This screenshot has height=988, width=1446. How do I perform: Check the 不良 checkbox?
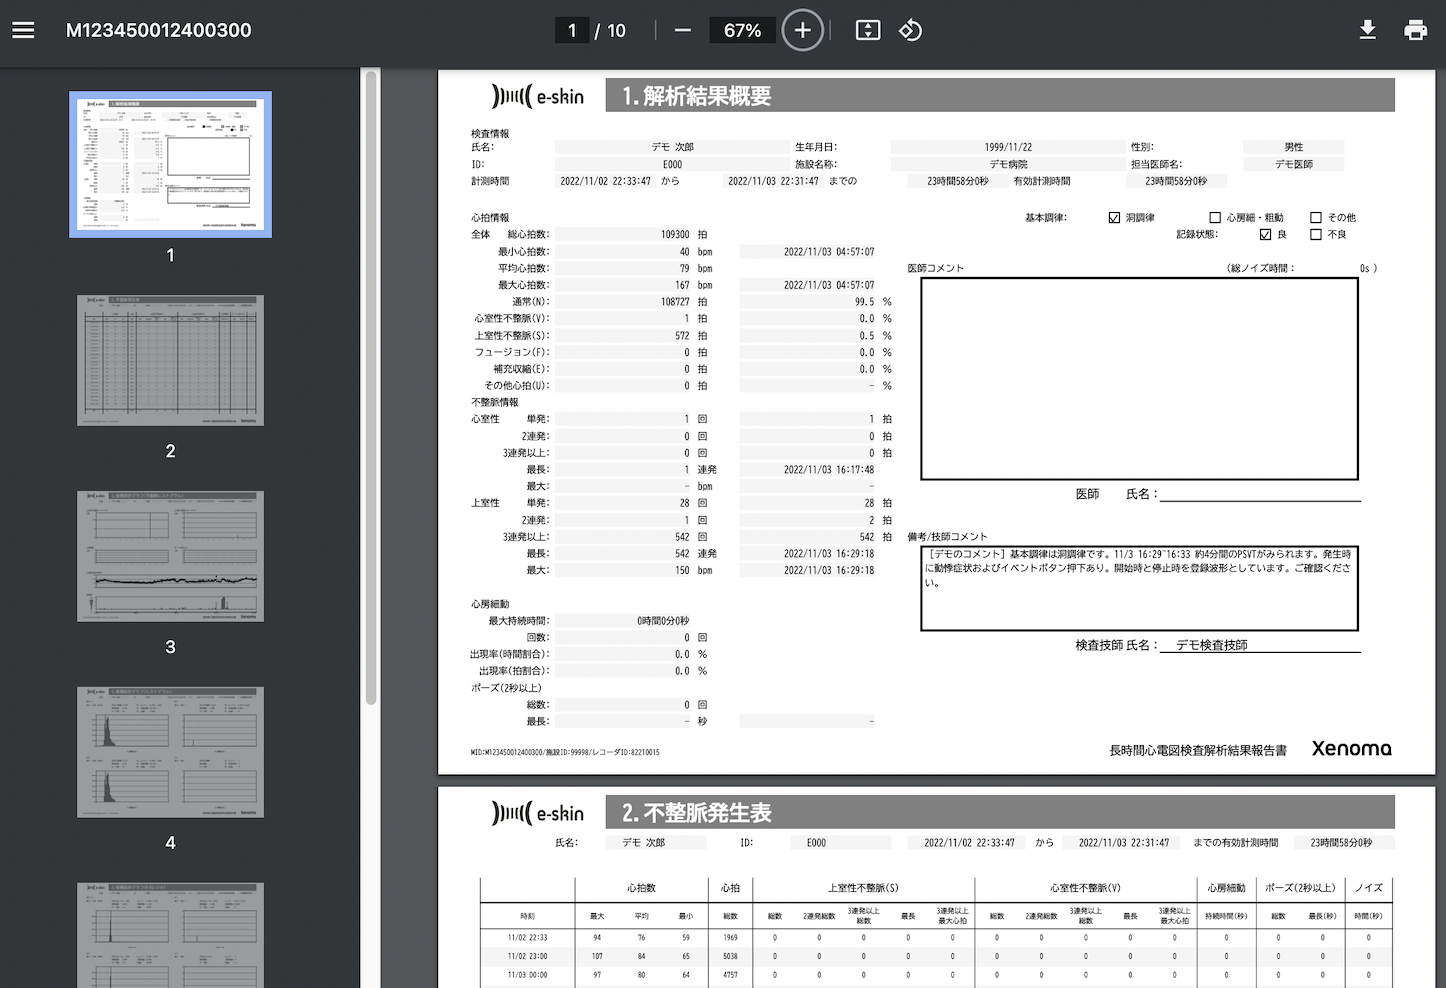(1316, 233)
